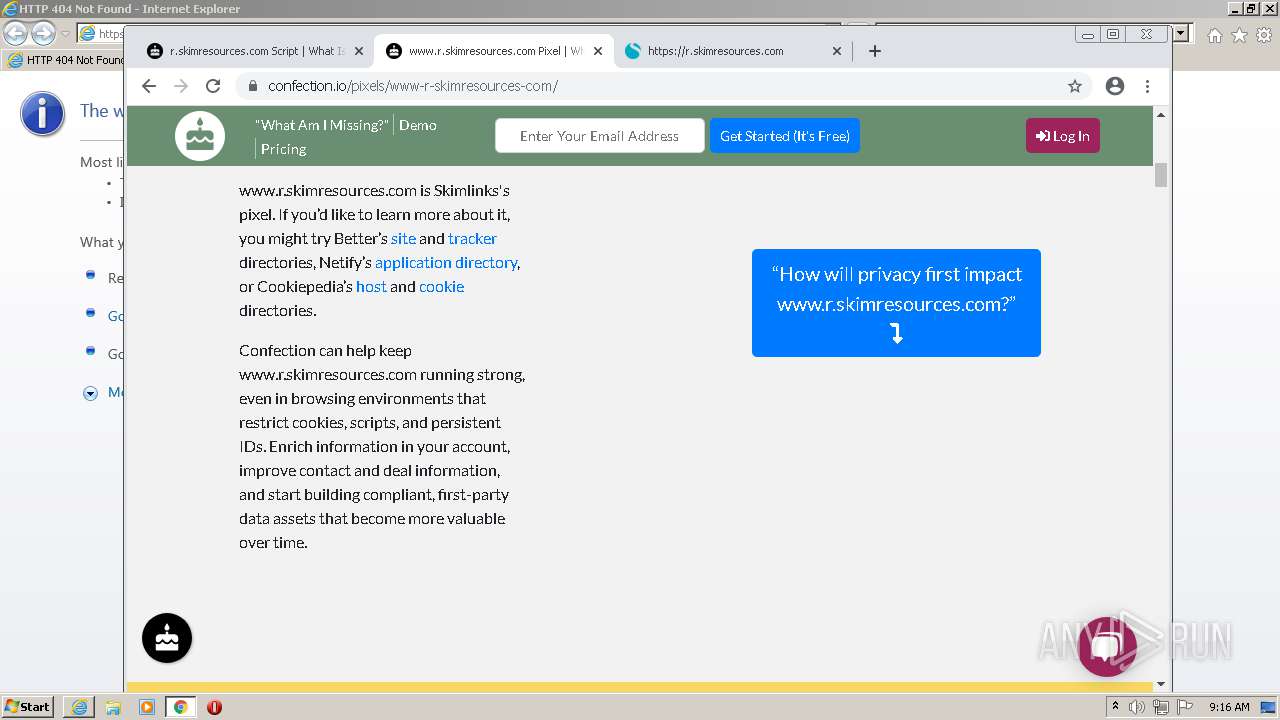Click the red stop-sign taskbar icon

pos(214,707)
